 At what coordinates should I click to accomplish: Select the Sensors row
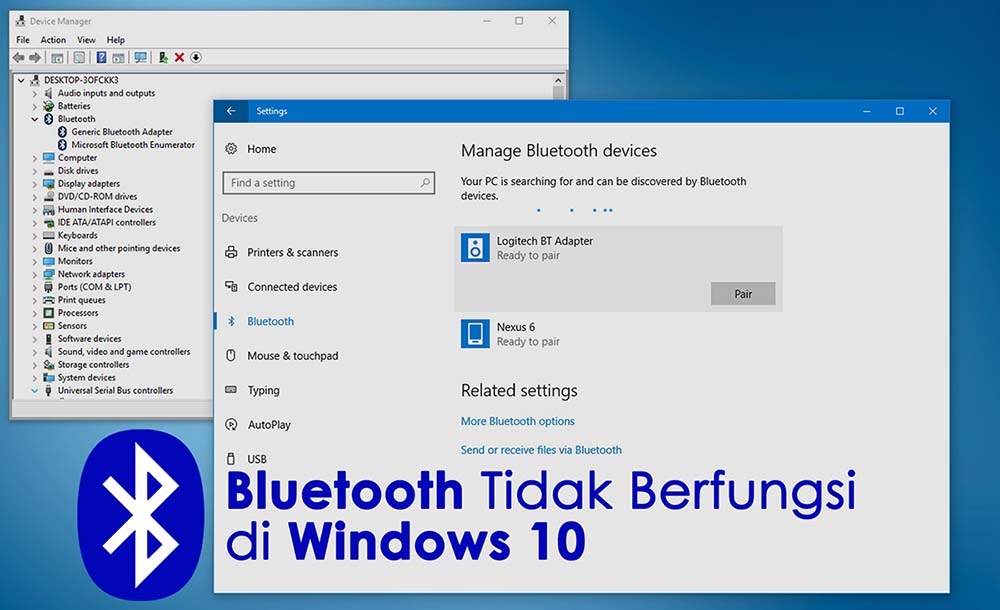[x=72, y=325]
